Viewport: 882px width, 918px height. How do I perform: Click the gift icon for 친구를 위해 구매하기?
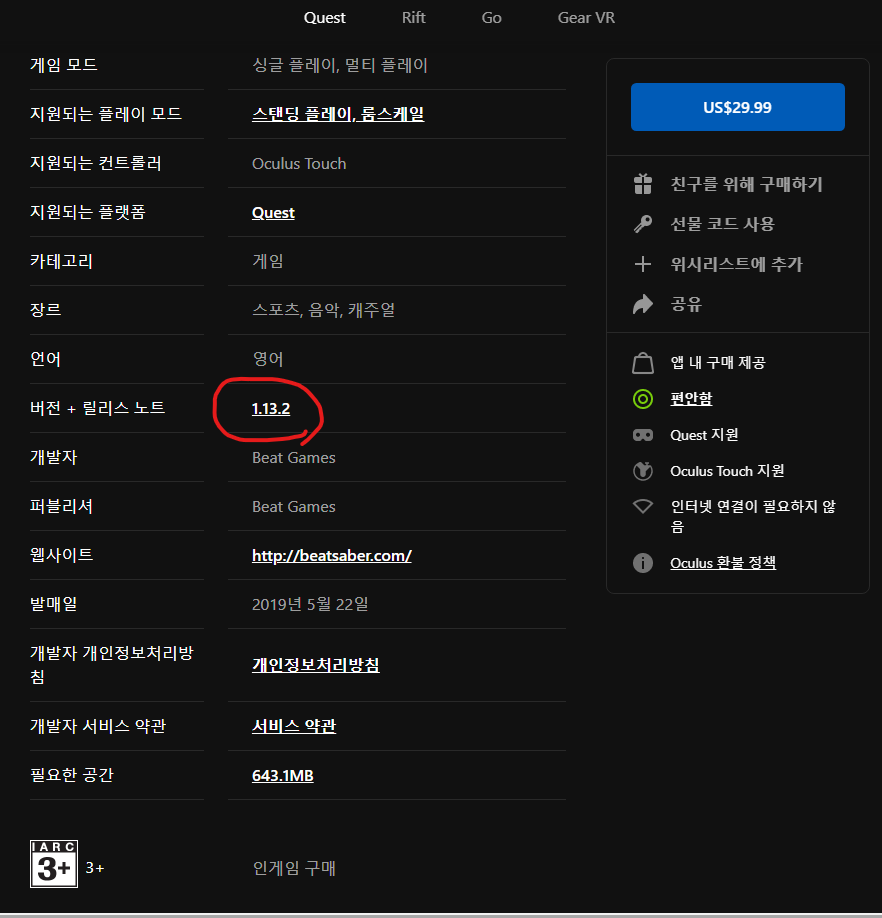pos(643,184)
